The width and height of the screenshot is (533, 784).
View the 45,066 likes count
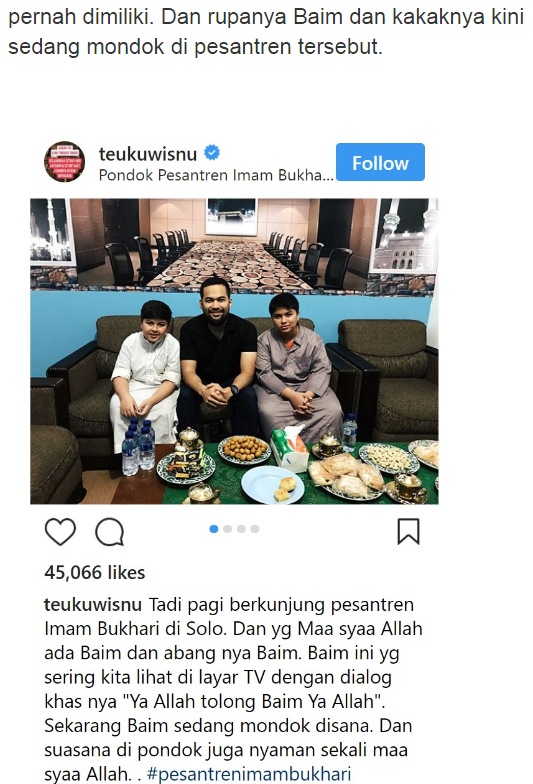(94, 572)
